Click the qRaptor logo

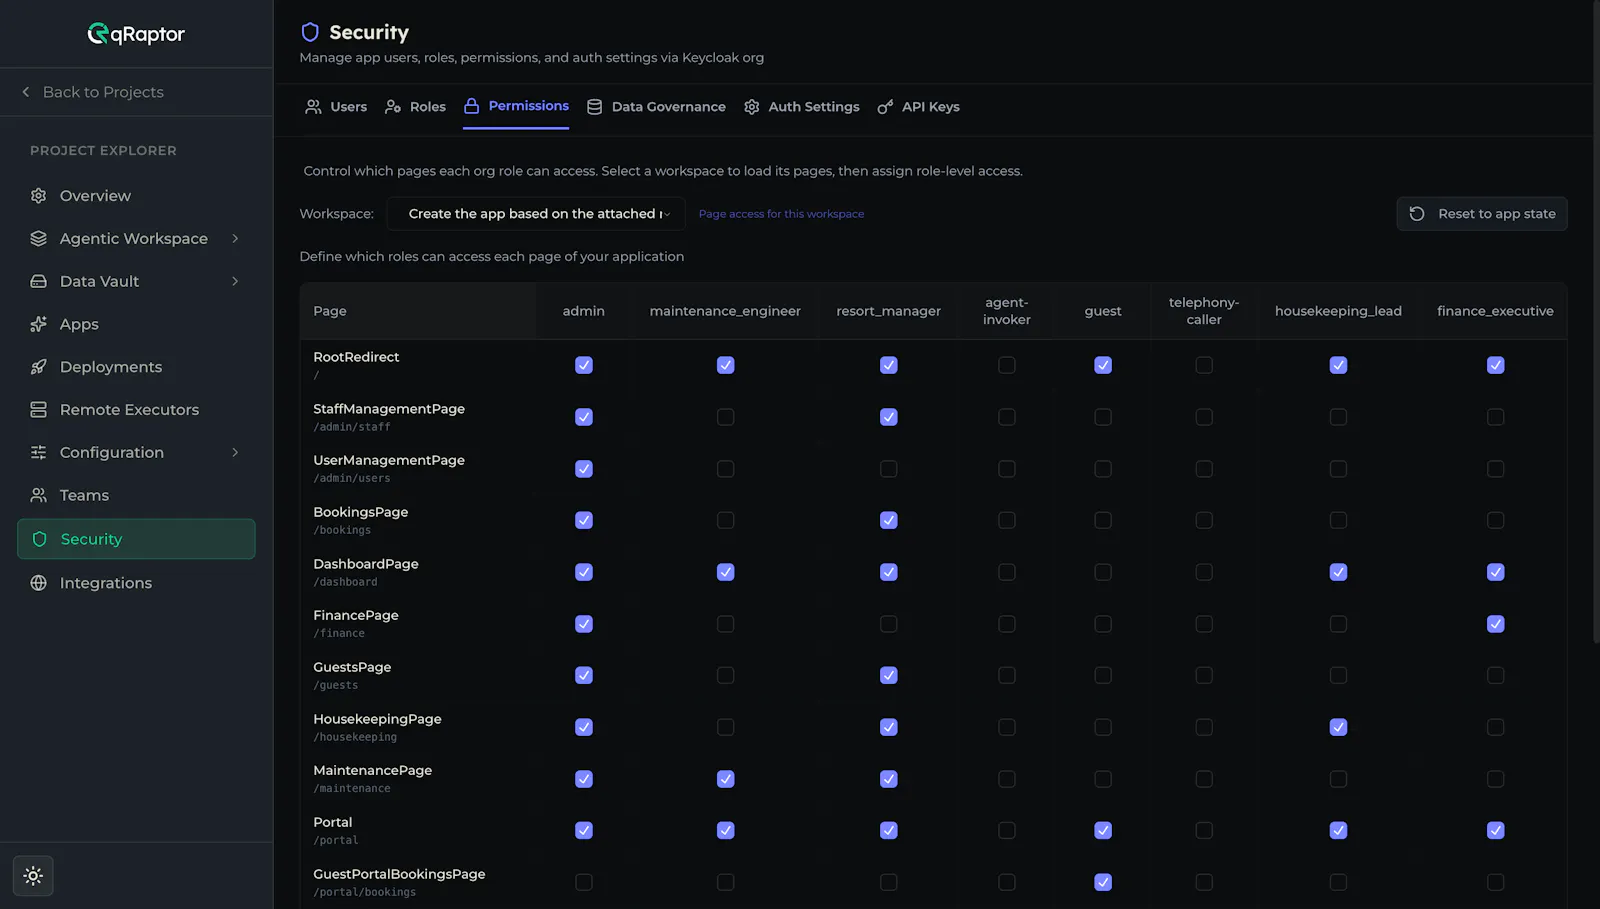[x=136, y=34]
